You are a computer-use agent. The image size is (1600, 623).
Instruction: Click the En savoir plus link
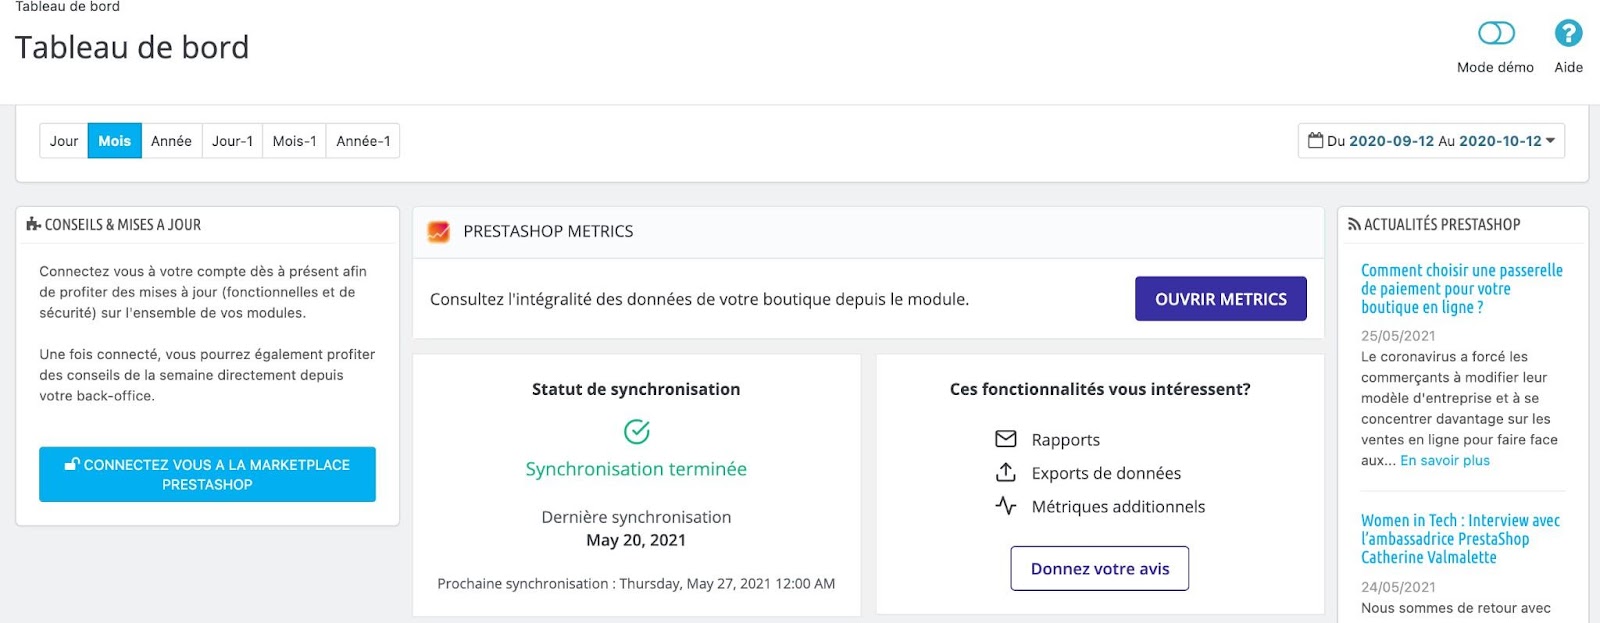(x=1445, y=461)
